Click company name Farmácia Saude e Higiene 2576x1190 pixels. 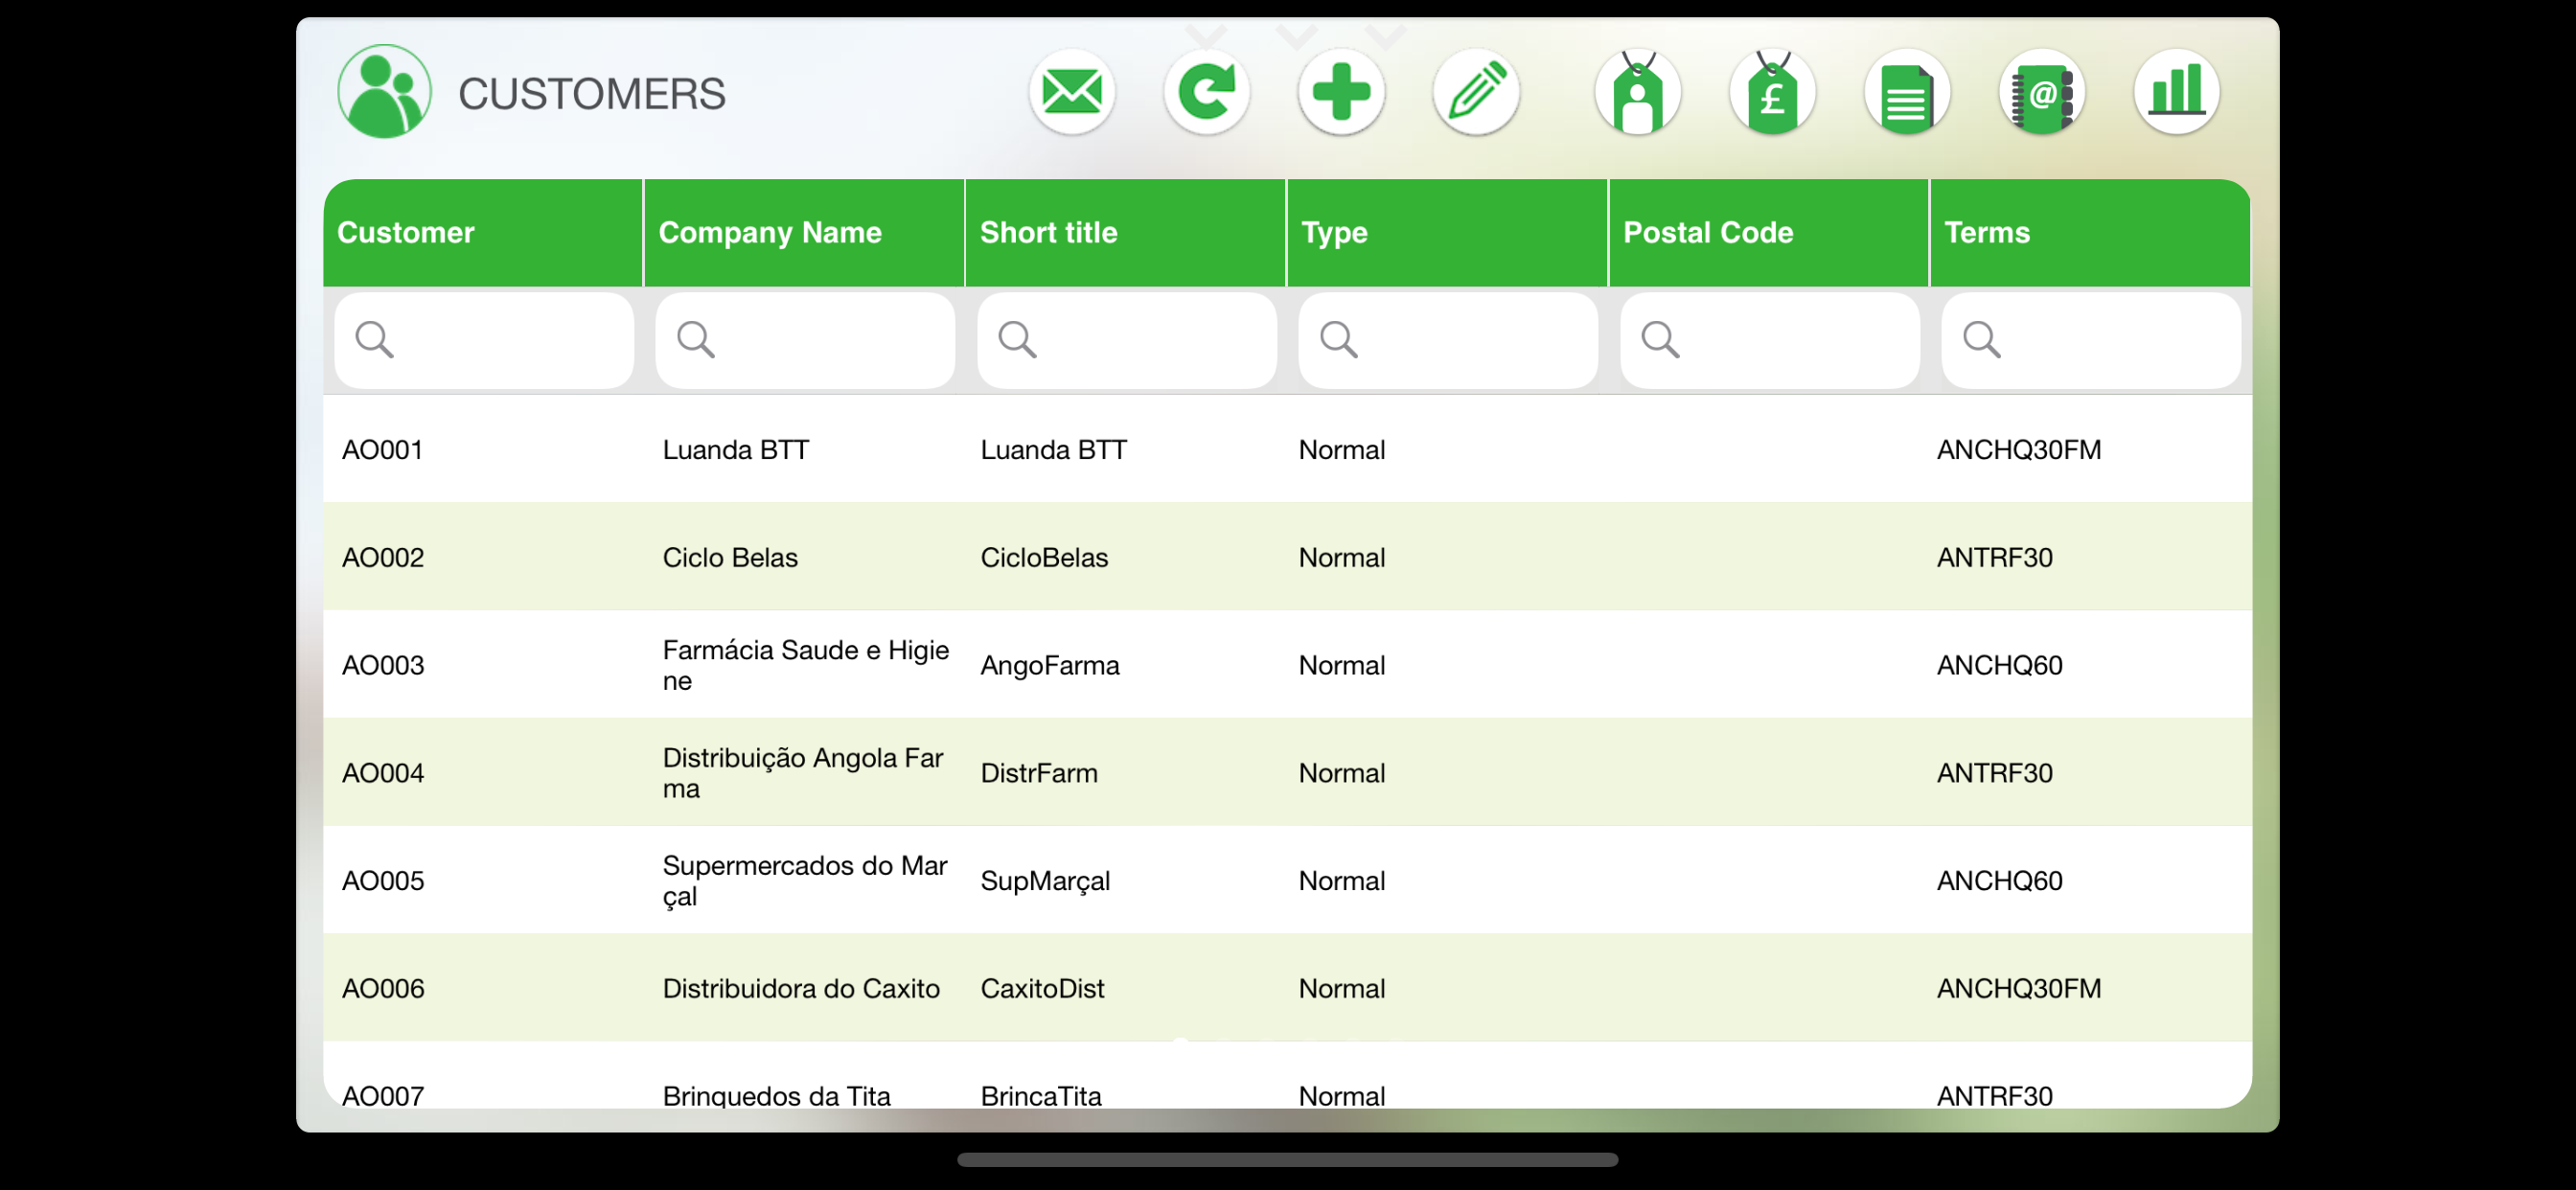click(x=805, y=665)
